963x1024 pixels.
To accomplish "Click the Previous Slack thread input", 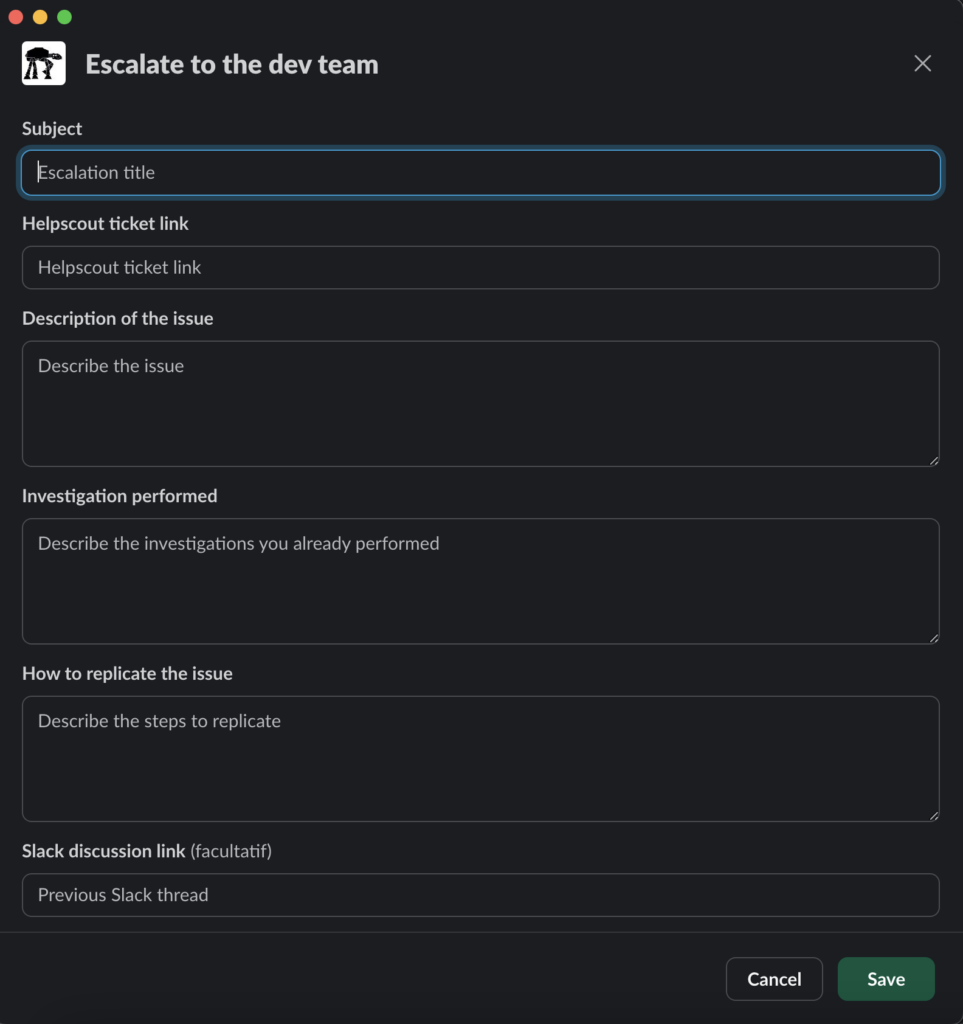I will [481, 895].
